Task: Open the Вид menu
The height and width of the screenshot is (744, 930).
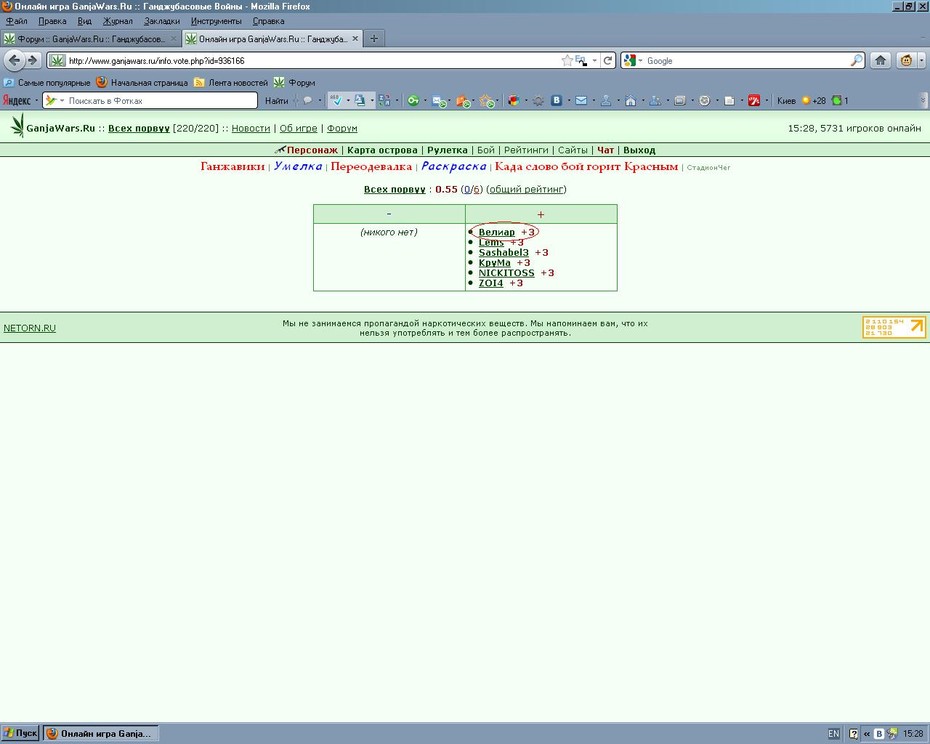Action: (84, 21)
